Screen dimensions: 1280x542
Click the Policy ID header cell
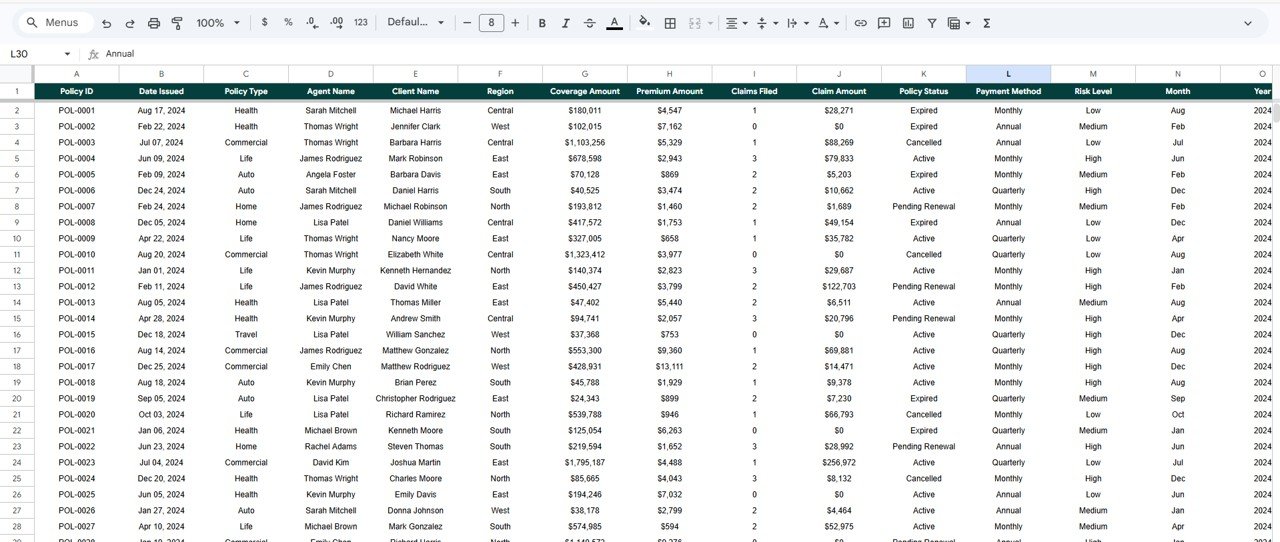[76, 91]
